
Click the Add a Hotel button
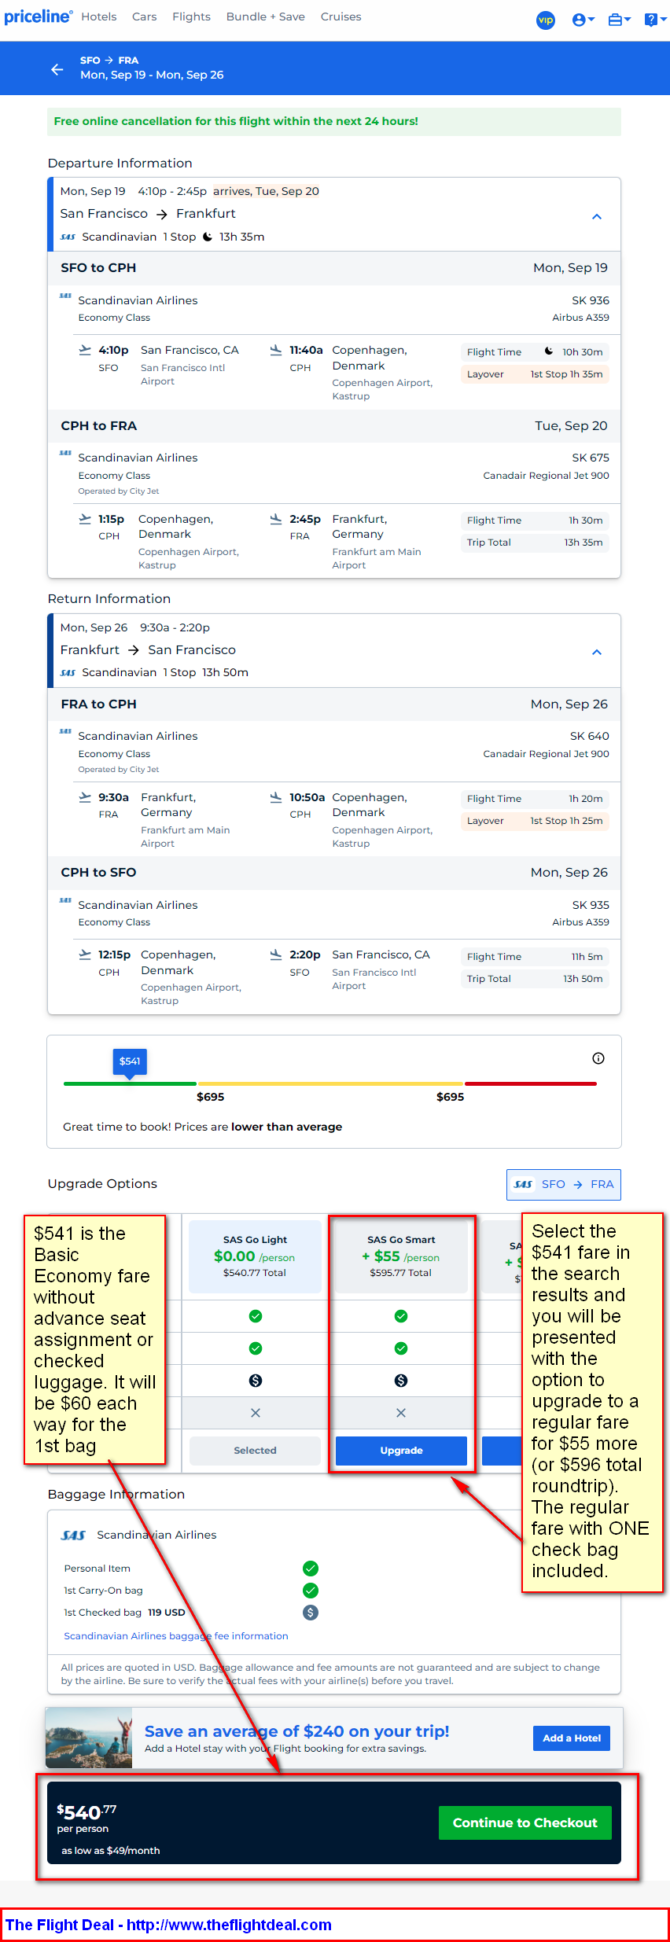571,1738
